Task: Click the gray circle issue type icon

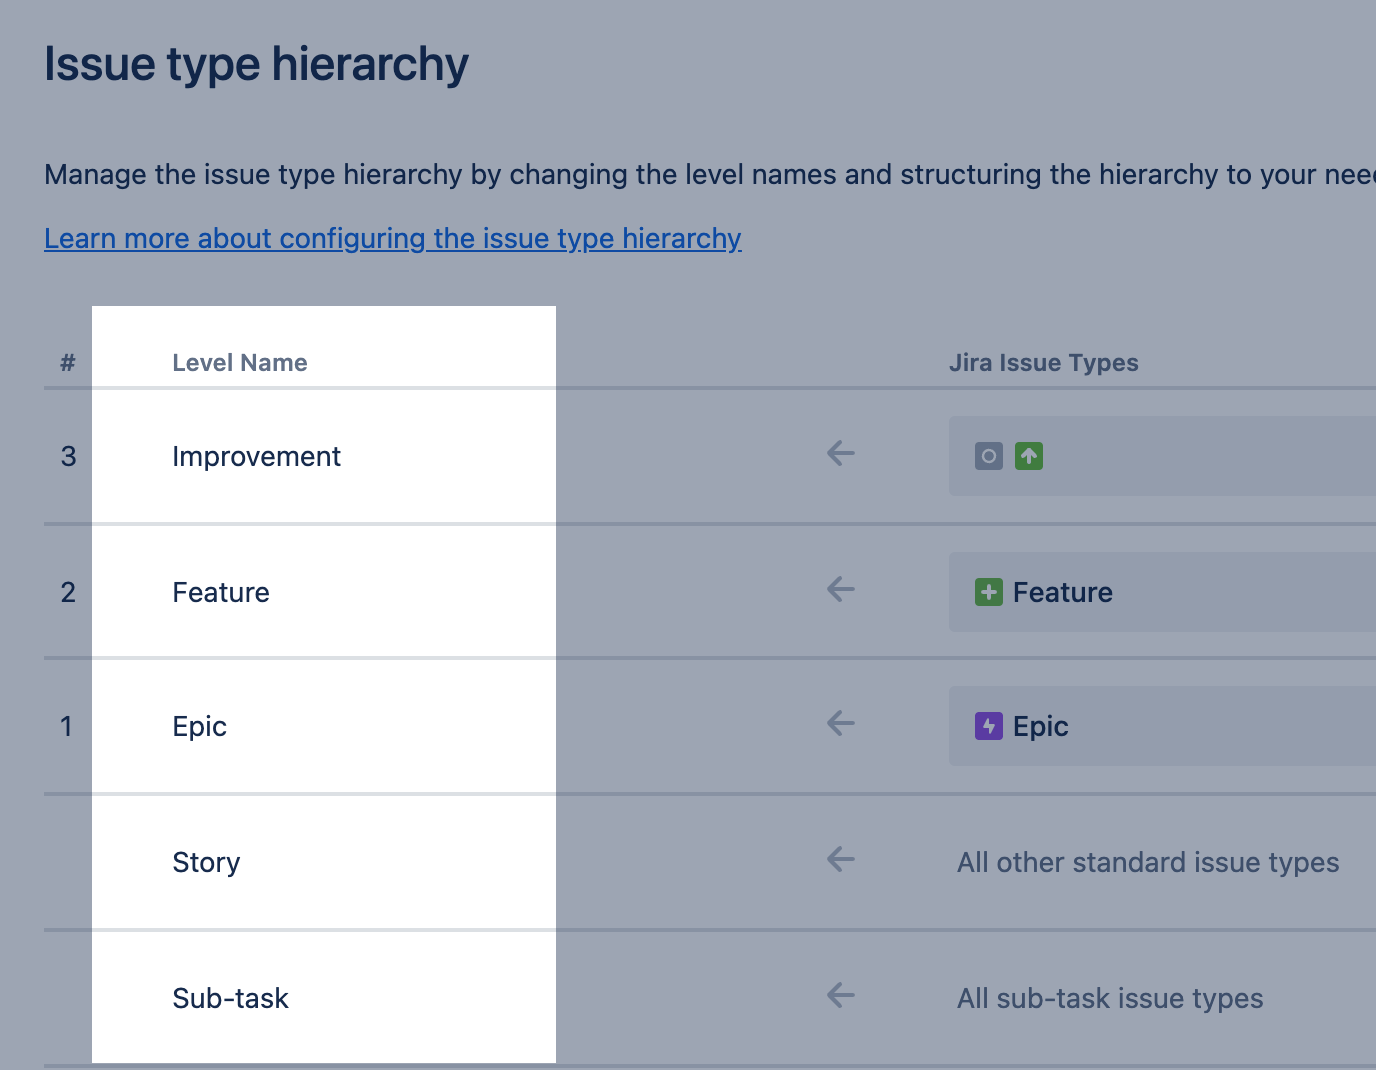Action: 988,456
